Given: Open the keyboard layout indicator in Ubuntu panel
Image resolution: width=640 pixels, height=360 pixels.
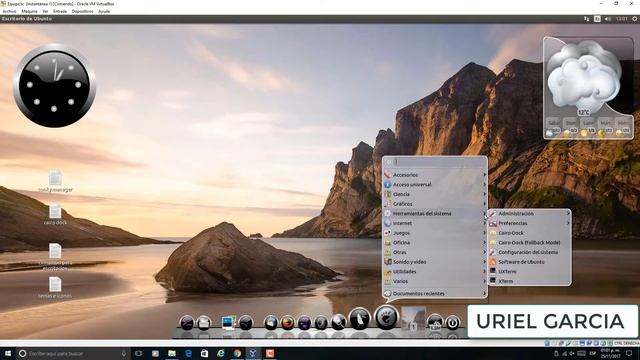Looking at the screenshot, I should point(597,19).
